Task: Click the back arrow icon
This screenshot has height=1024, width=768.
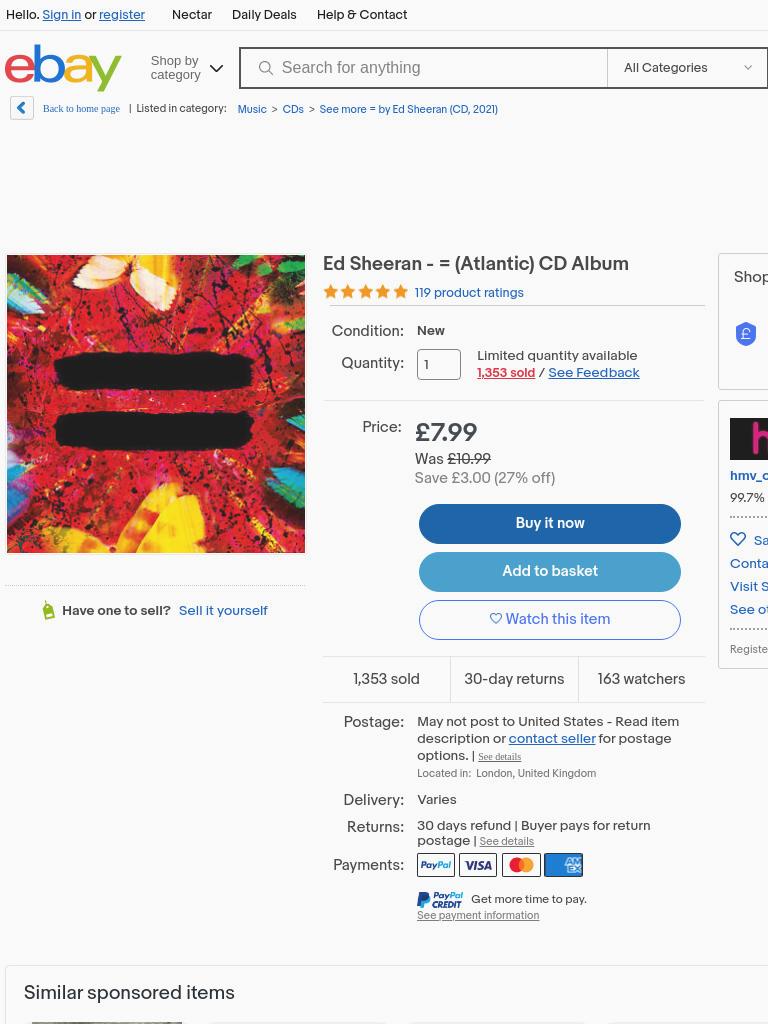Action: pos(22,108)
